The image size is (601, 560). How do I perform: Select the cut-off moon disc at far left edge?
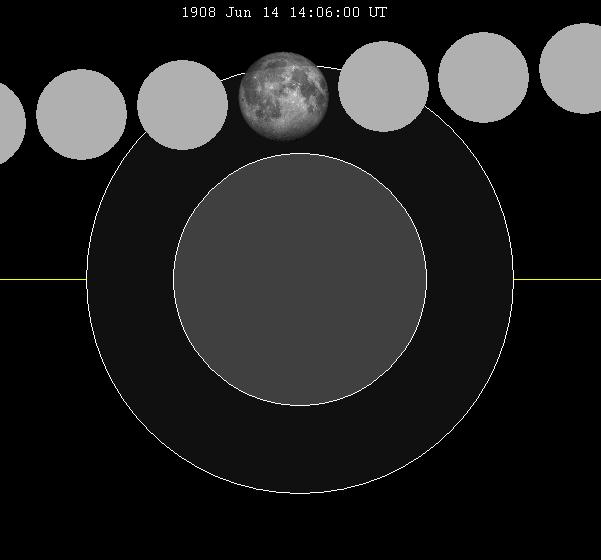(x=8, y=123)
